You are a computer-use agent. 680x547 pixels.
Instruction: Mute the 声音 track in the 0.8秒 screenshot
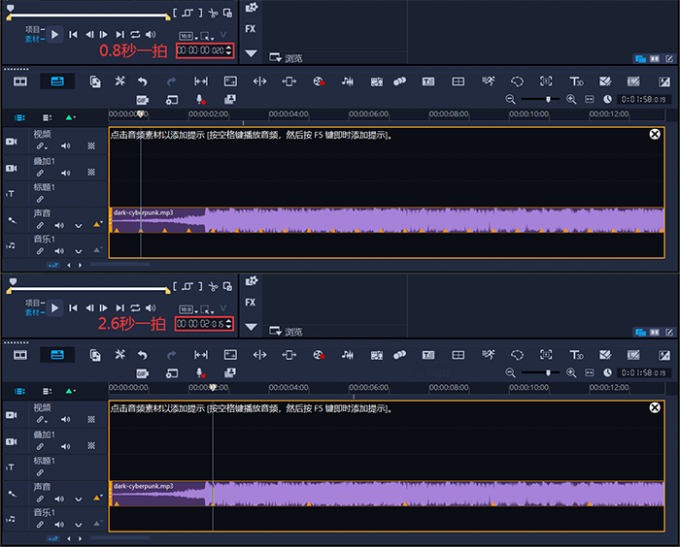click(59, 226)
